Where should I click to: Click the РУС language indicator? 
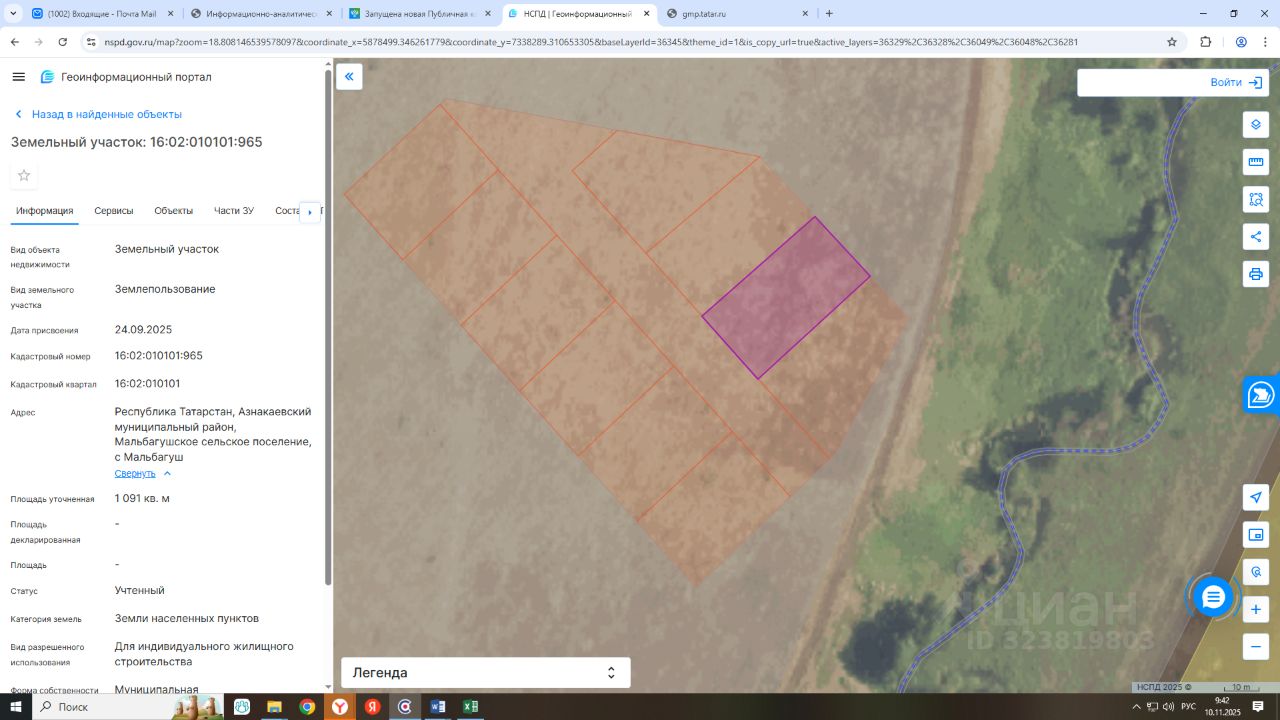(1188, 707)
